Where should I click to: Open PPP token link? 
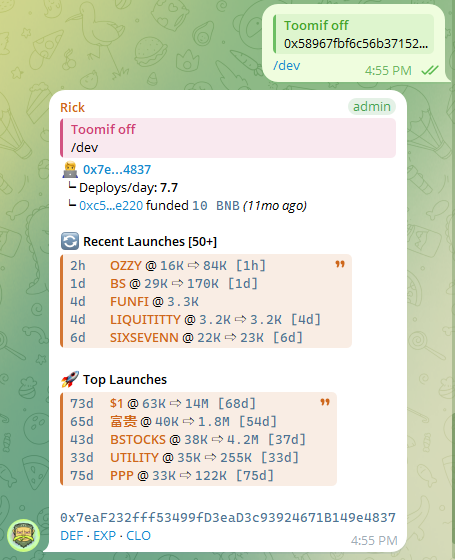tap(122, 476)
